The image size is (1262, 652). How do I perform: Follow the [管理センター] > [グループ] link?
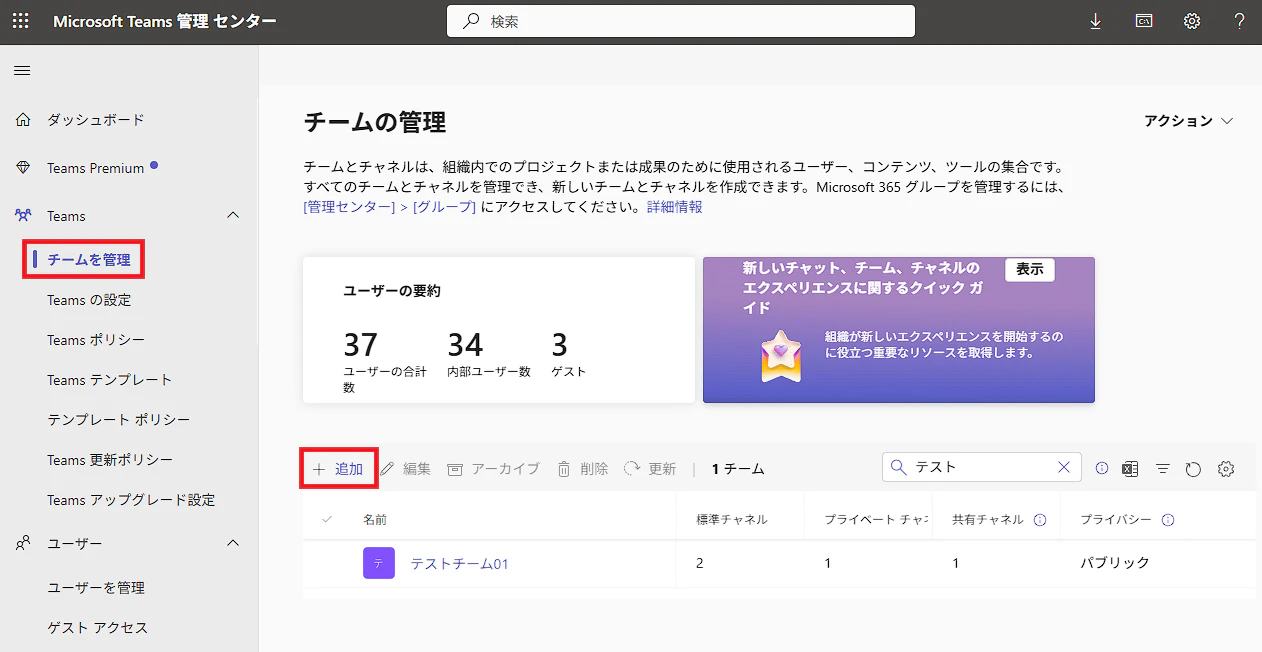tap(389, 207)
